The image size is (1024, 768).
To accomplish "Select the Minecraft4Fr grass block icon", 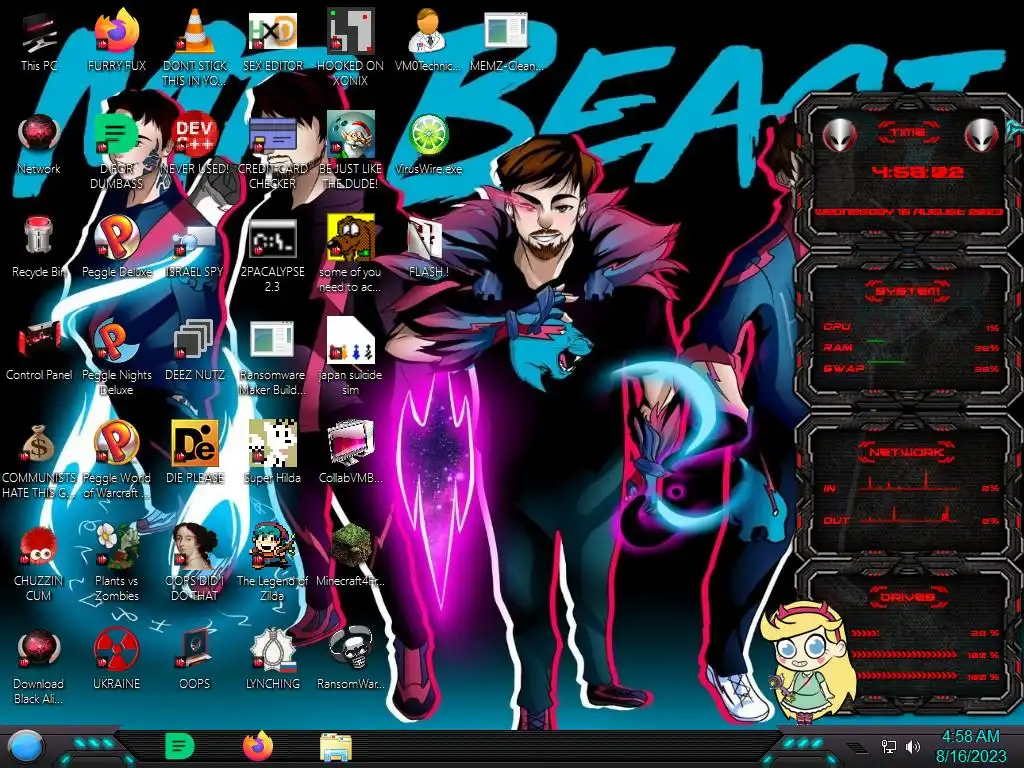I will coord(350,546).
